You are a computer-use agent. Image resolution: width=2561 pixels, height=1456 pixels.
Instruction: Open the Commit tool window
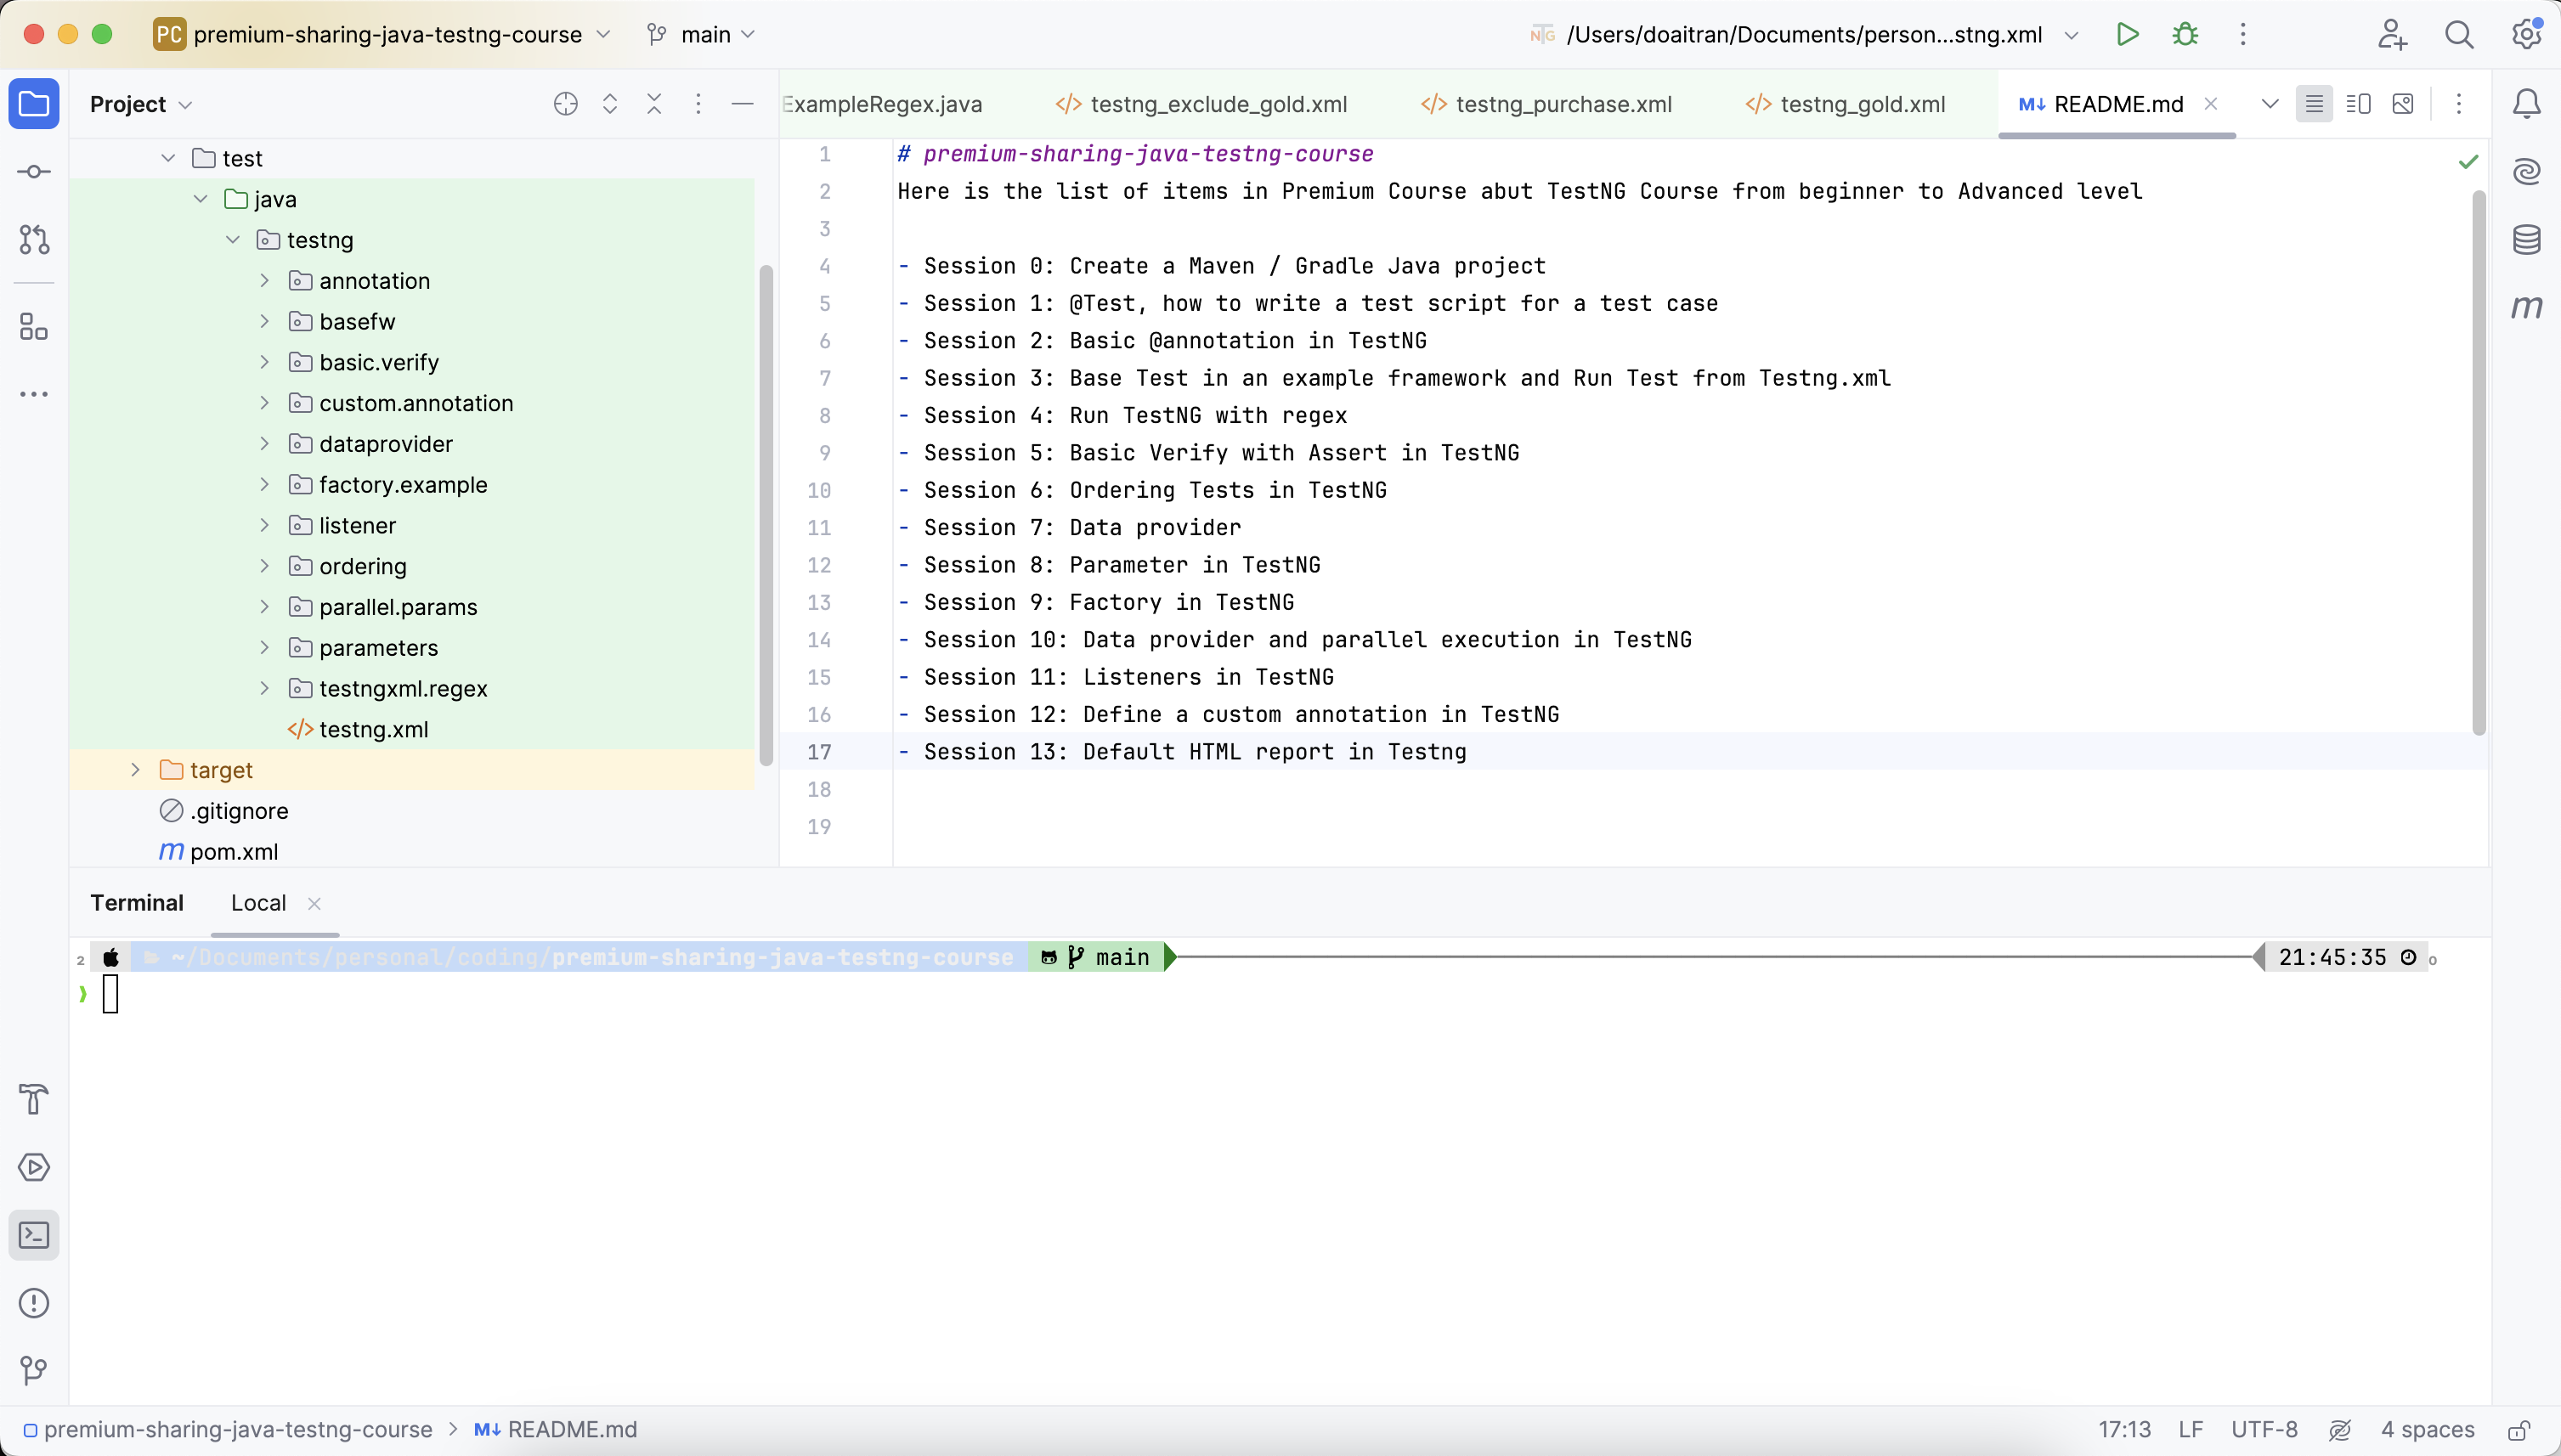[34, 172]
